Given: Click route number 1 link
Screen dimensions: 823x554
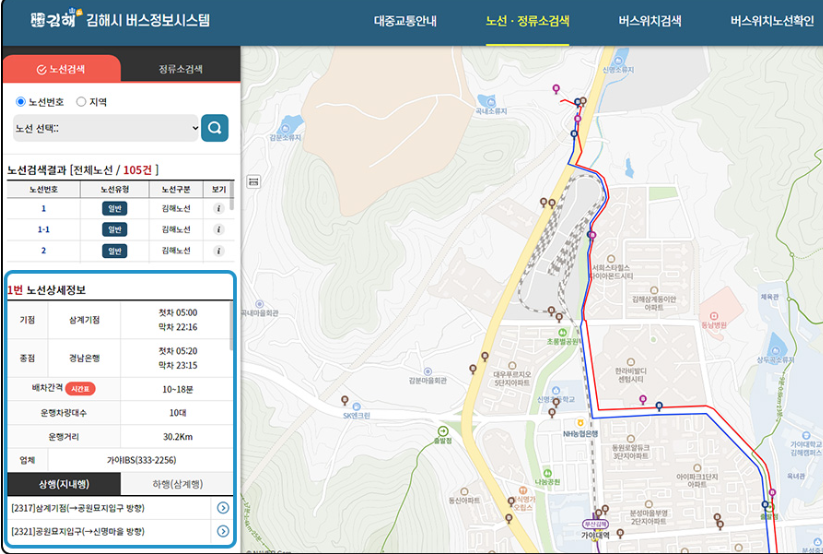Looking at the screenshot, I should (x=44, y=208).
